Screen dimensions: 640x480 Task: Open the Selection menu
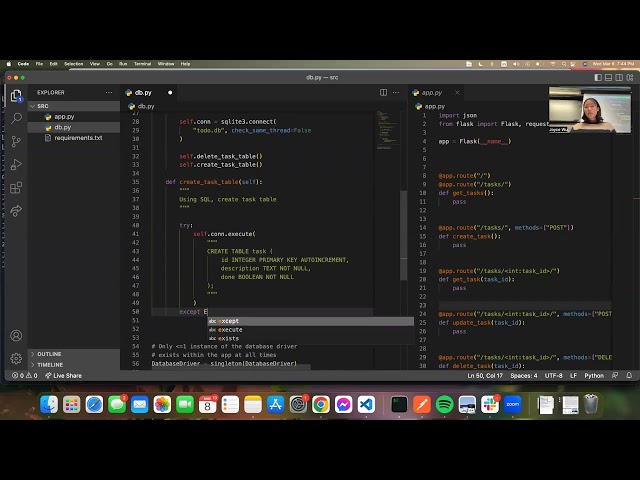click(73, 64)
